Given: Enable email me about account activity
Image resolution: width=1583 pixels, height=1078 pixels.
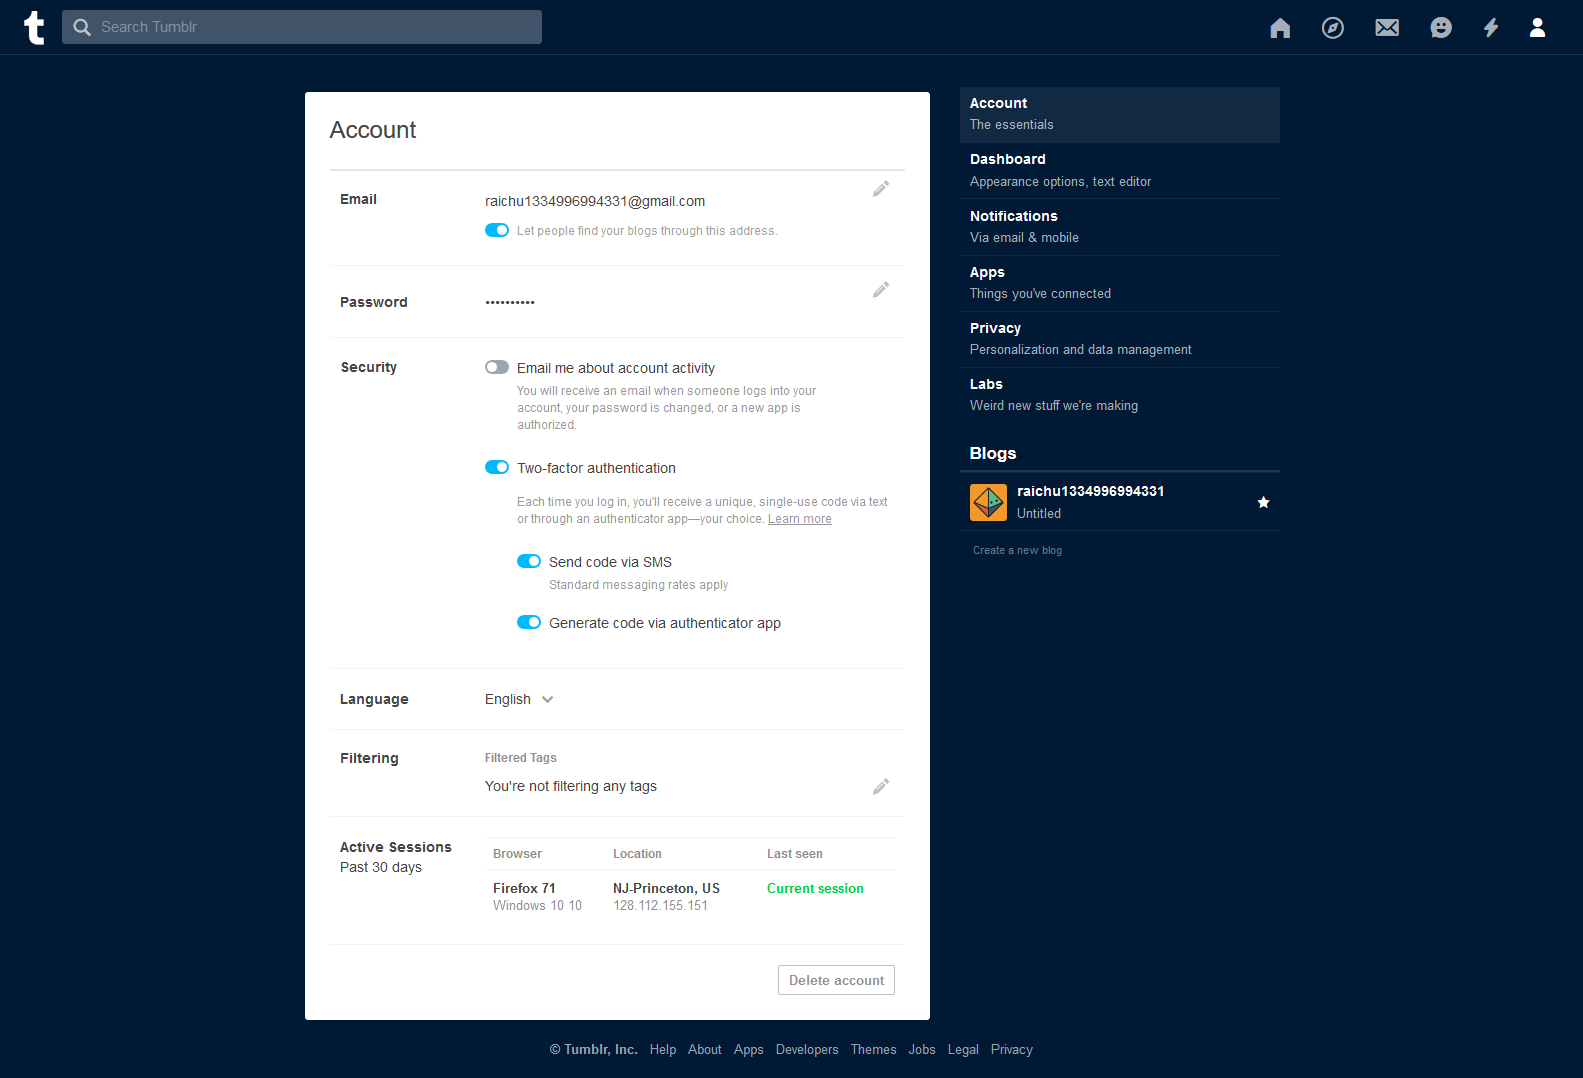Looking at the screenshot, I should (x=497, y=367).
